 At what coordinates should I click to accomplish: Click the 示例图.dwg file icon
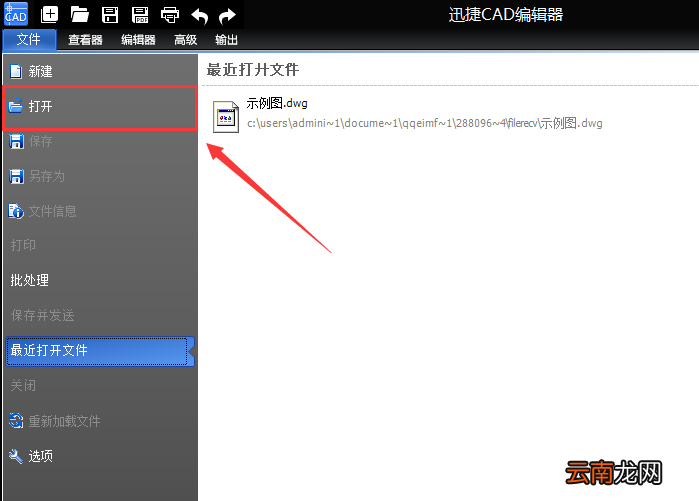click(x=226, y=117)
